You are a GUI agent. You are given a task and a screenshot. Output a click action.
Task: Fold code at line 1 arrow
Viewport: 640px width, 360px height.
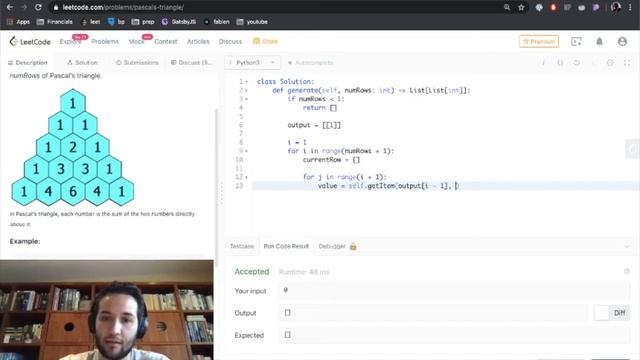pyautogui.click(x=247, y=82)
